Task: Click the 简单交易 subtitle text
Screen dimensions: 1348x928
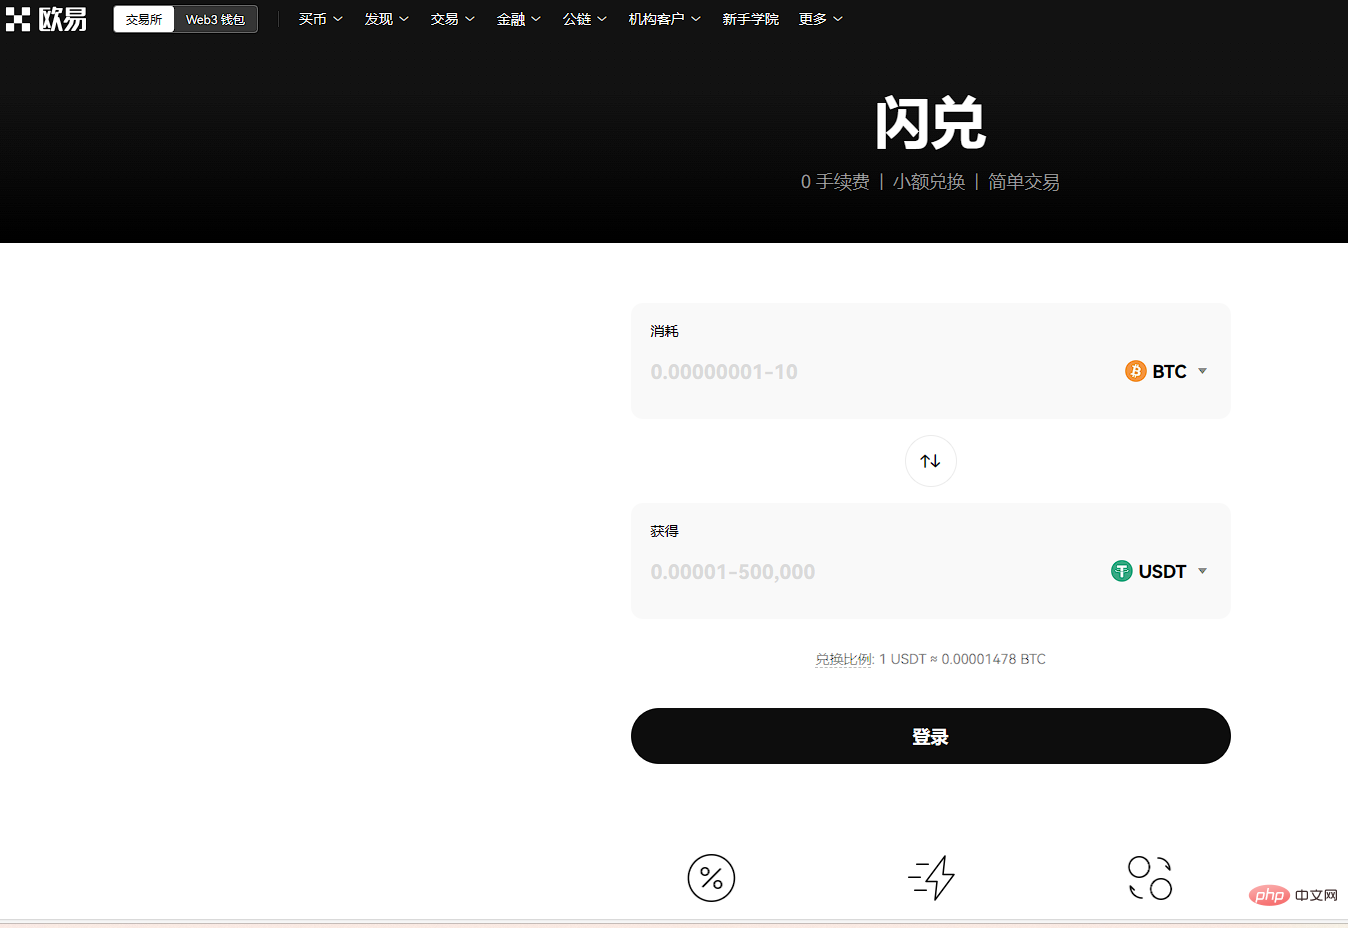Action: 1024,182
